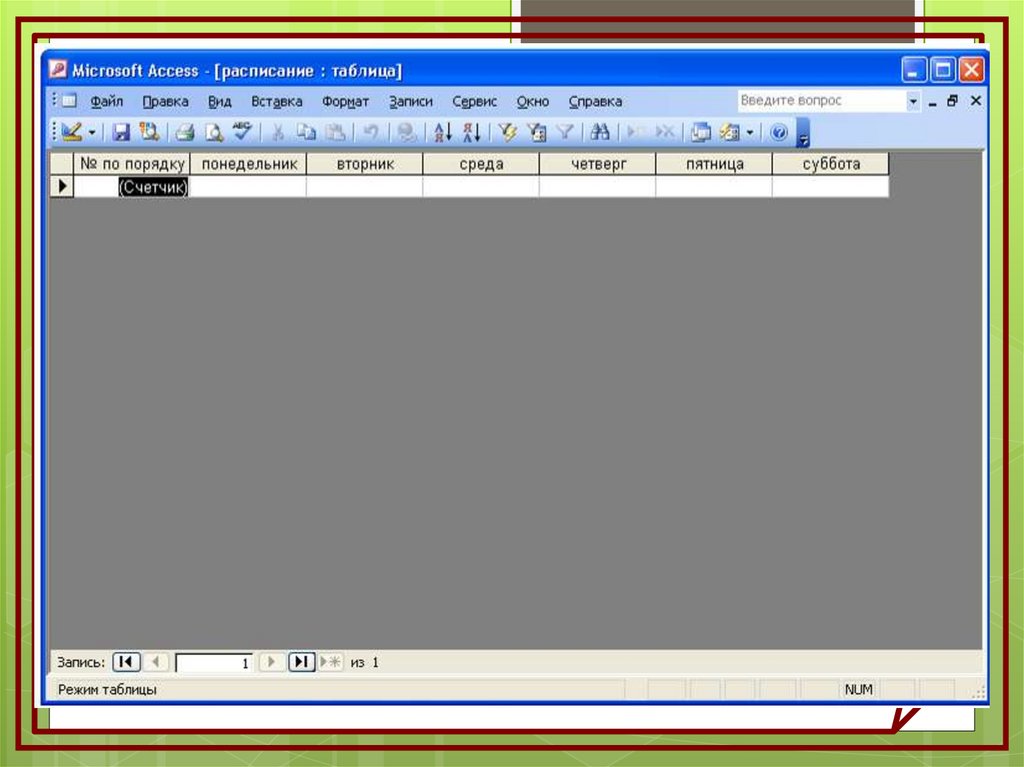1024x767 pixels.
Task: Open the Окно menu
Action: coord(533,102)
